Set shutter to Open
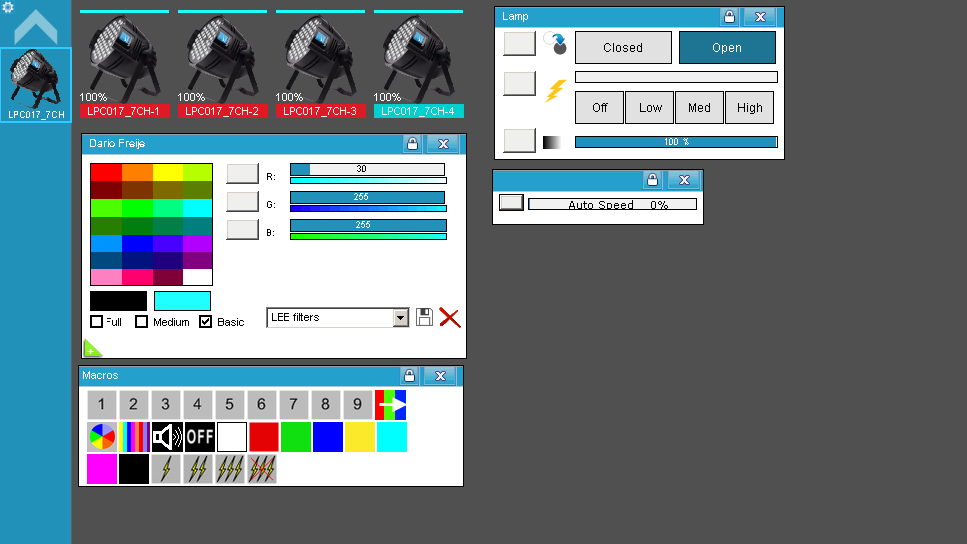 [x=727, y=47]
